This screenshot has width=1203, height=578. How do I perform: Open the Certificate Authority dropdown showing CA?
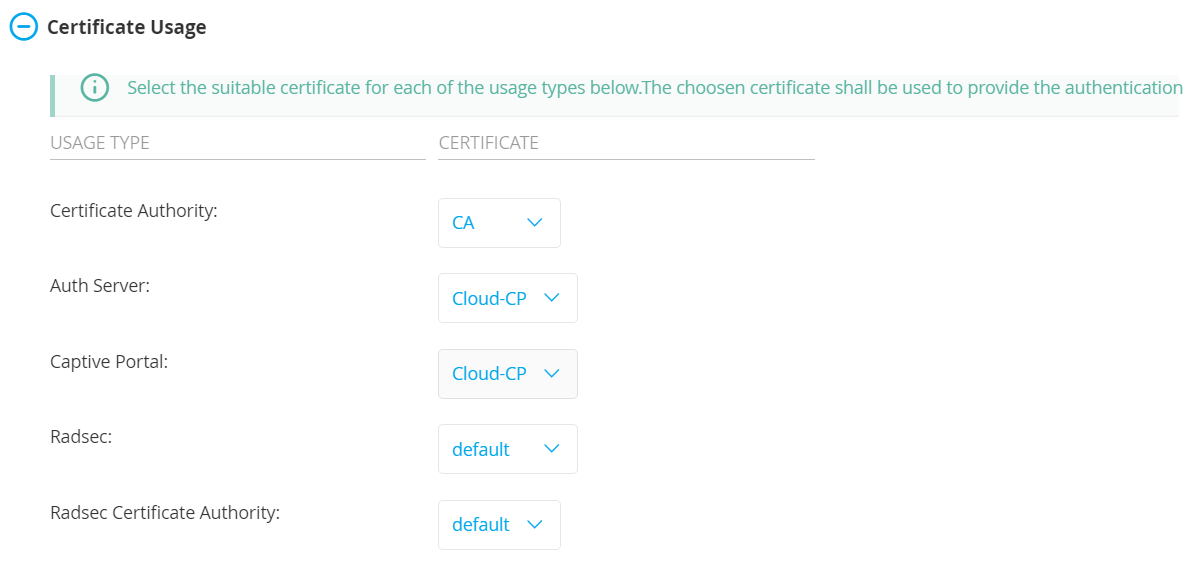(x=499, y=223)
